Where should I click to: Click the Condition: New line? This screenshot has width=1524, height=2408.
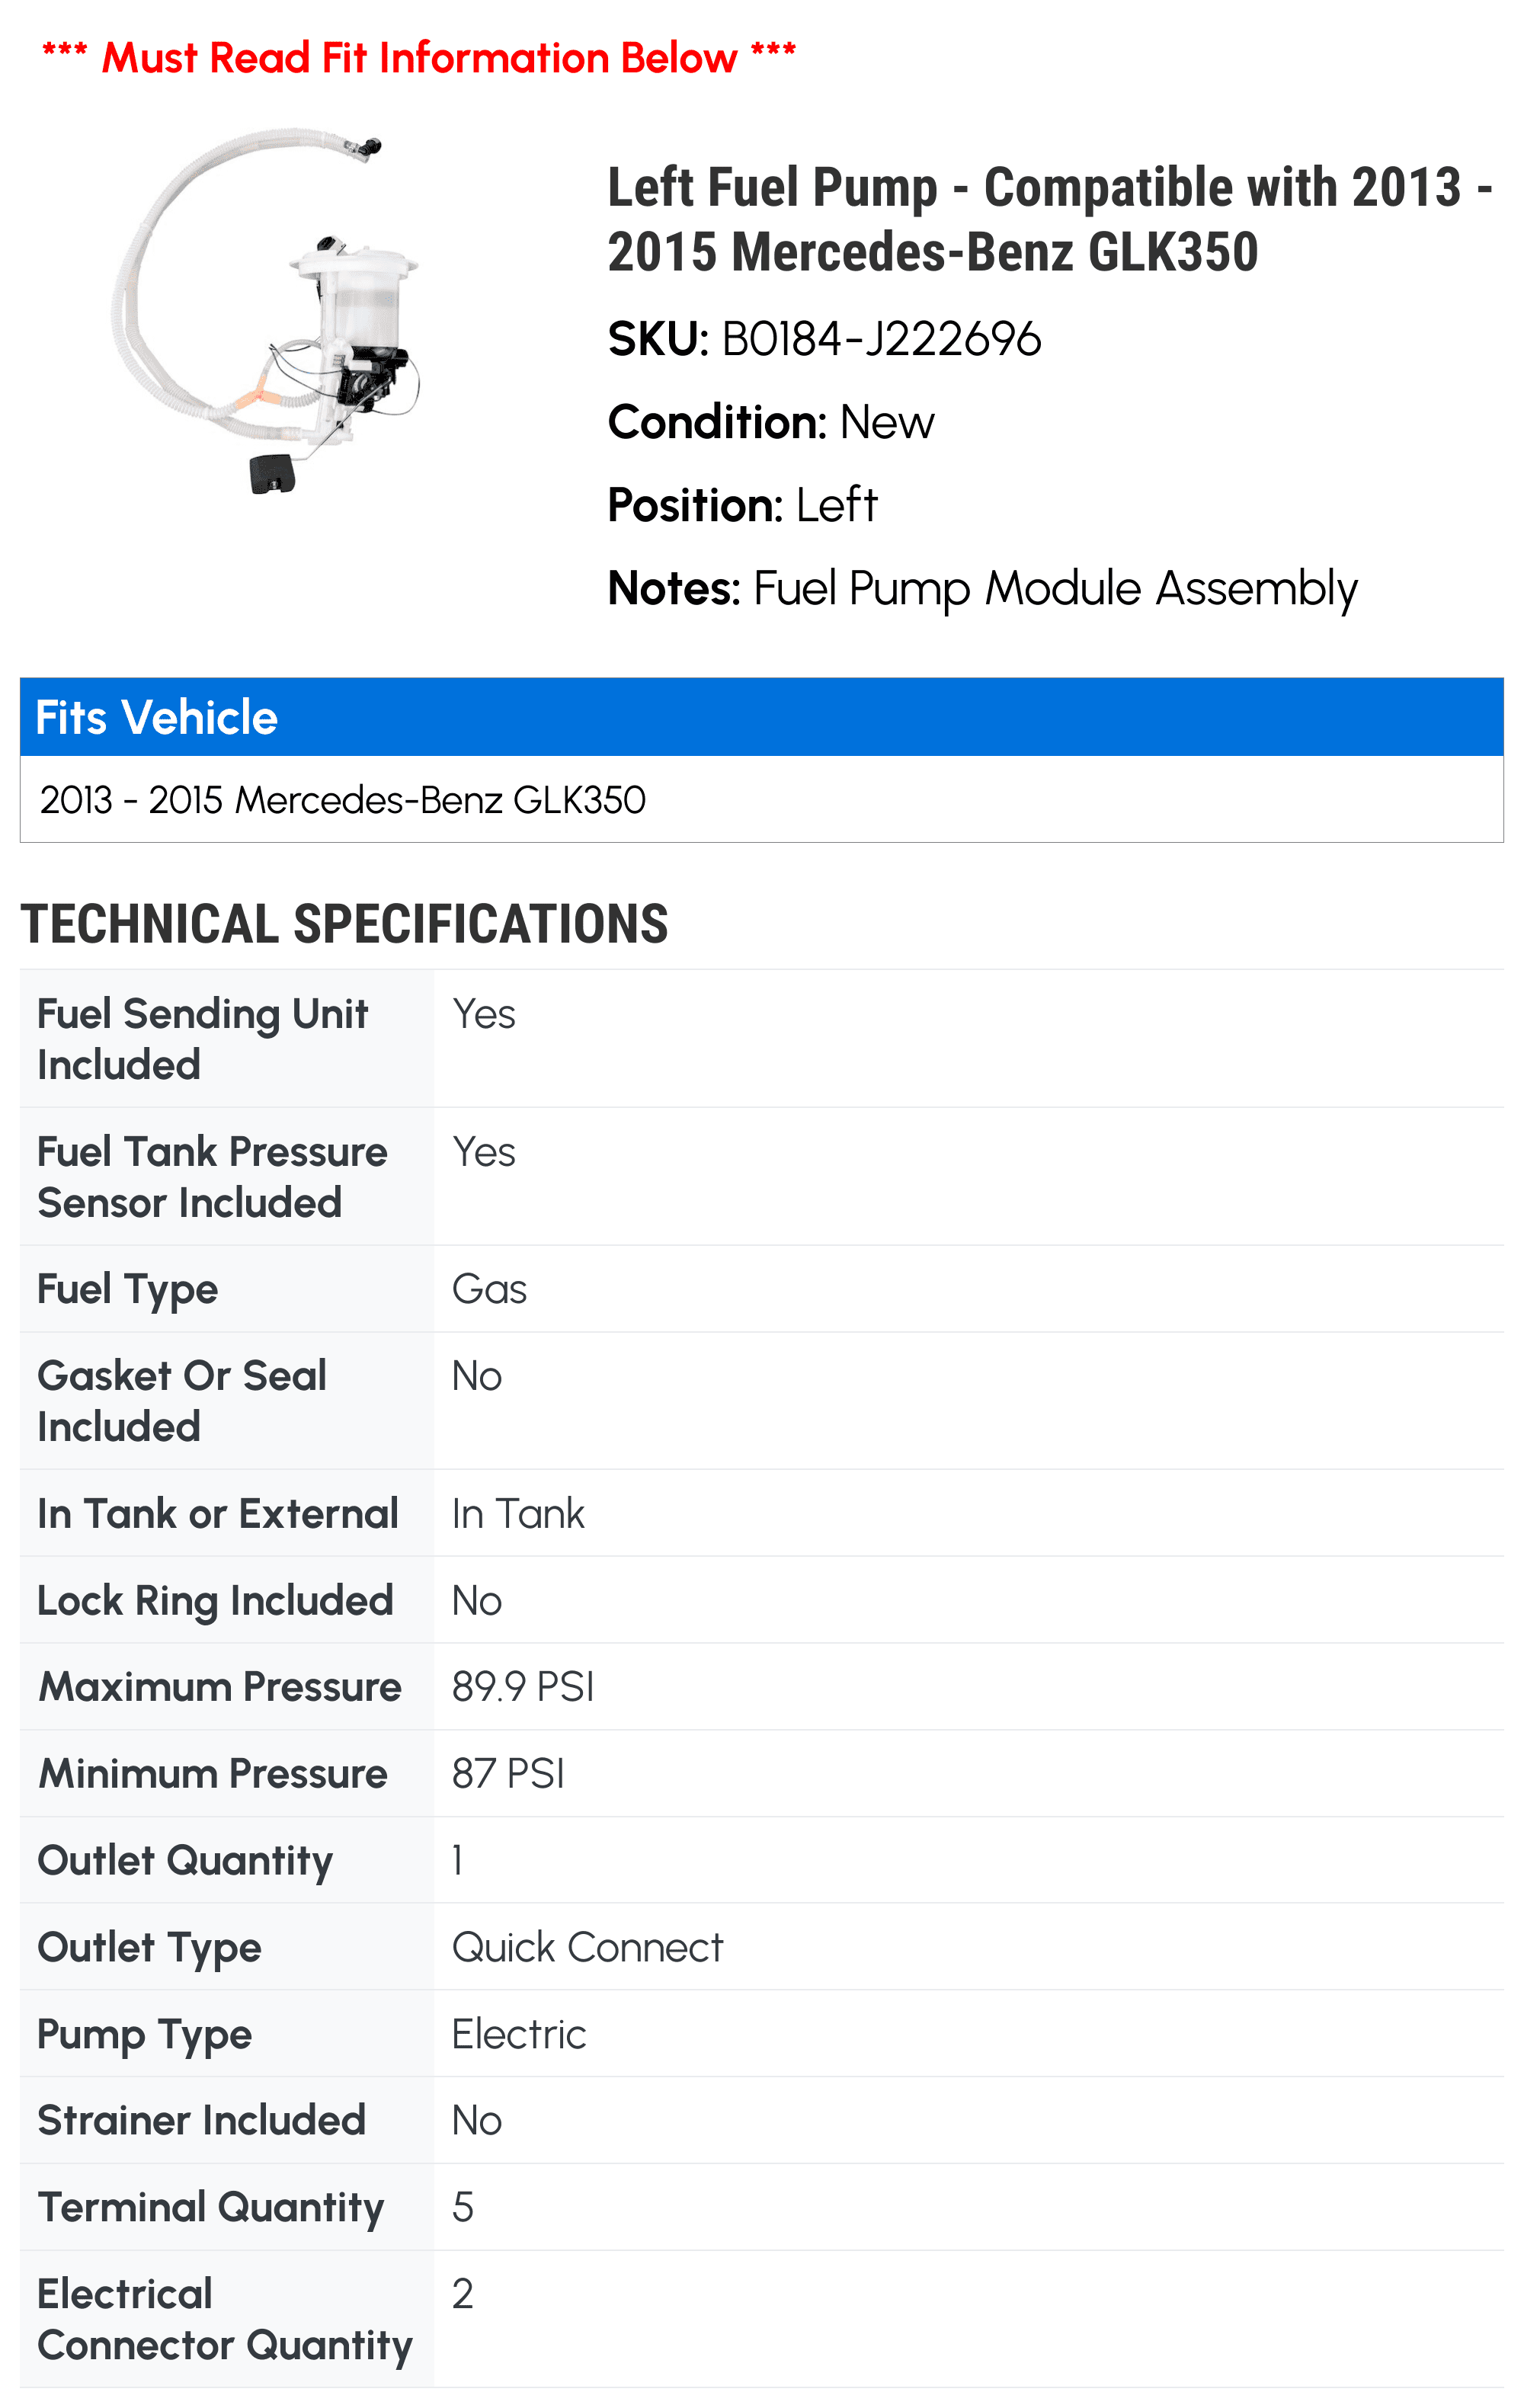pyautogui.click(x=771, y=422)
